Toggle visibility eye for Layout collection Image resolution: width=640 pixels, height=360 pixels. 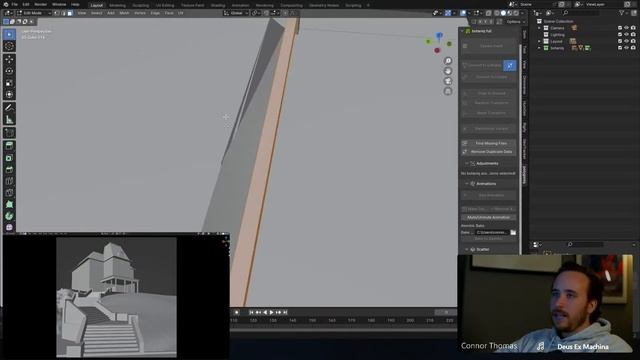click(x=627, y=41)
